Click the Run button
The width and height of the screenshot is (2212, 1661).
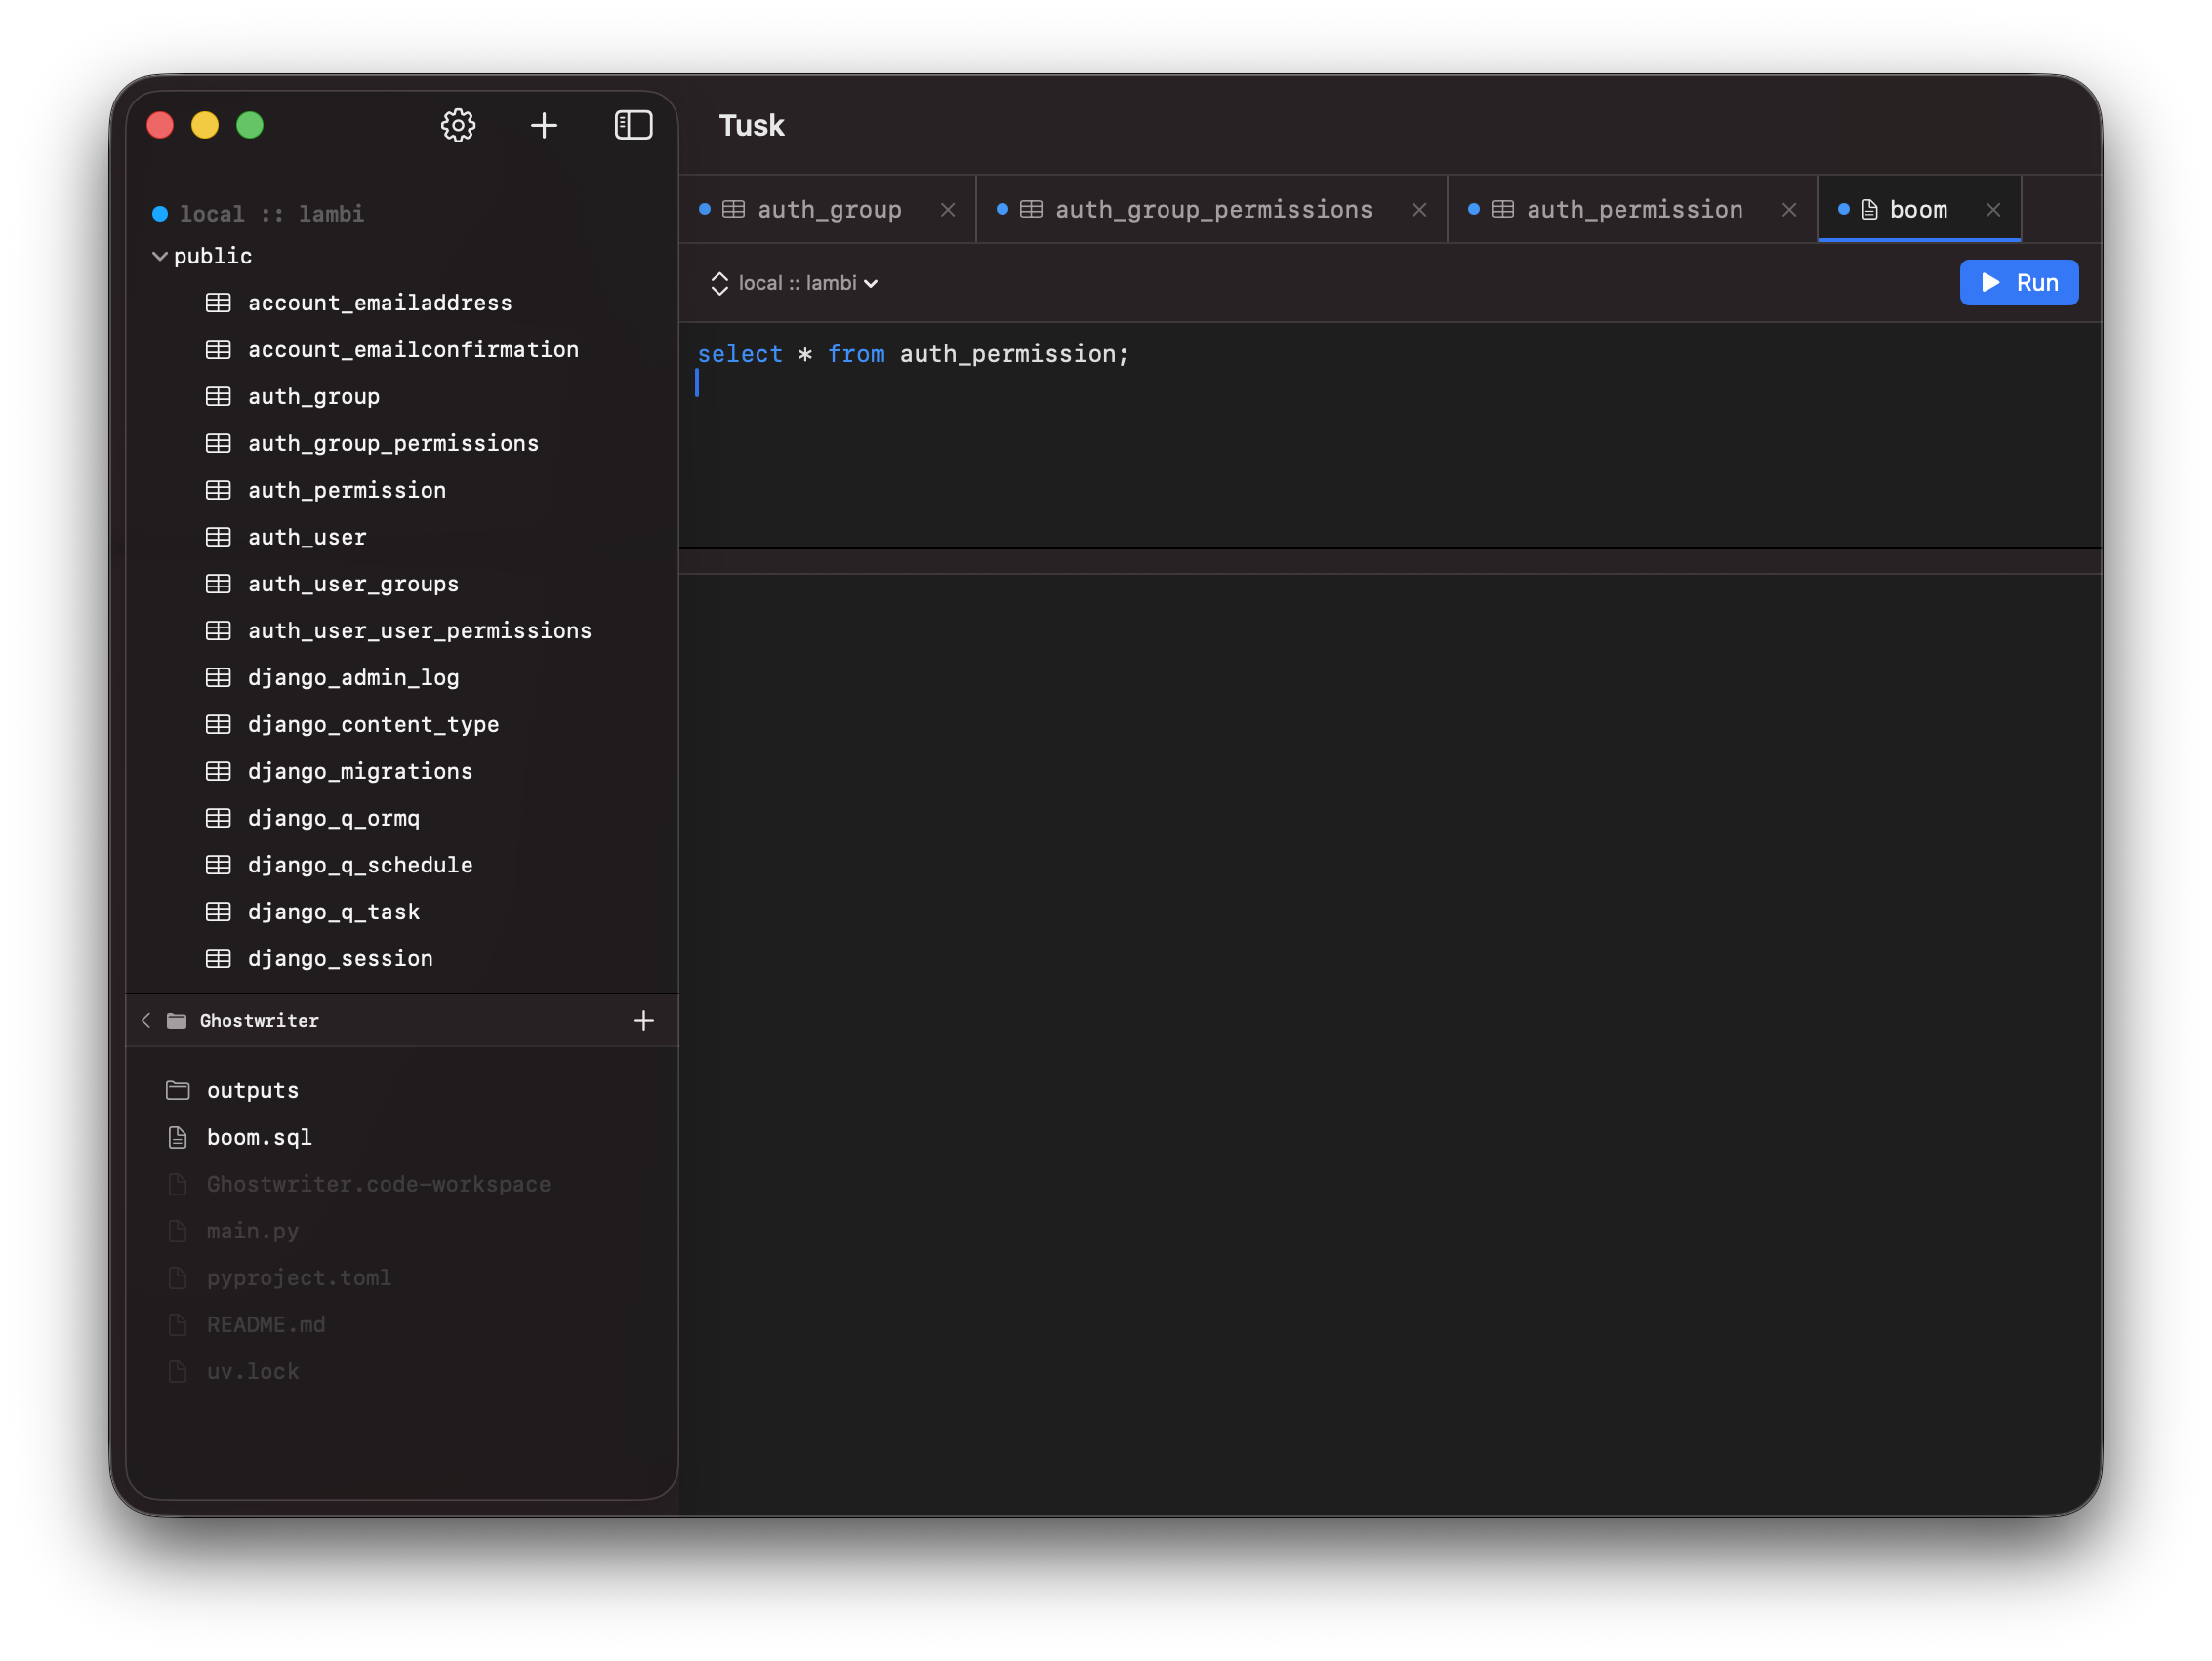pos(2019,282)
